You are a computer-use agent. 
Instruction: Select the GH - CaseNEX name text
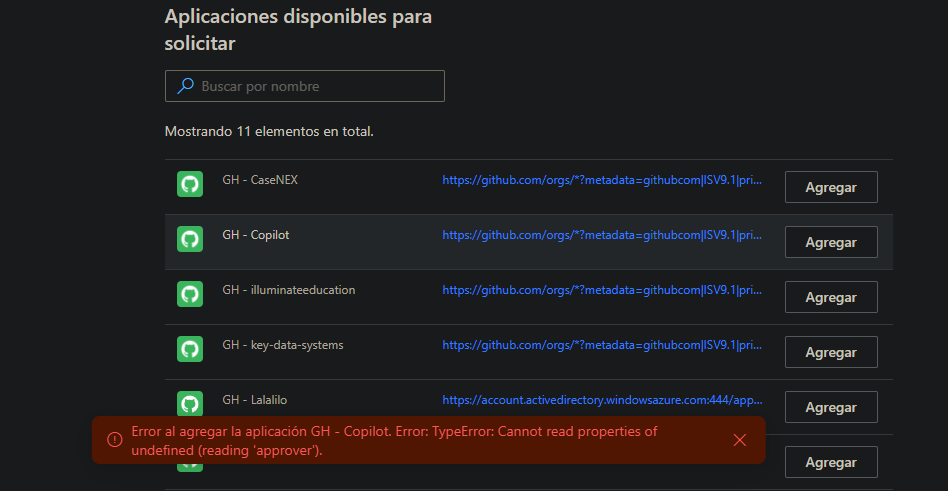coord(260,180)
